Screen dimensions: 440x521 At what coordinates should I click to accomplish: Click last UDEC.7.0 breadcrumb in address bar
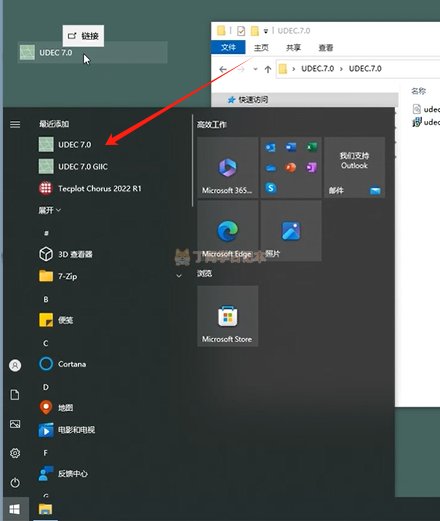365,69
